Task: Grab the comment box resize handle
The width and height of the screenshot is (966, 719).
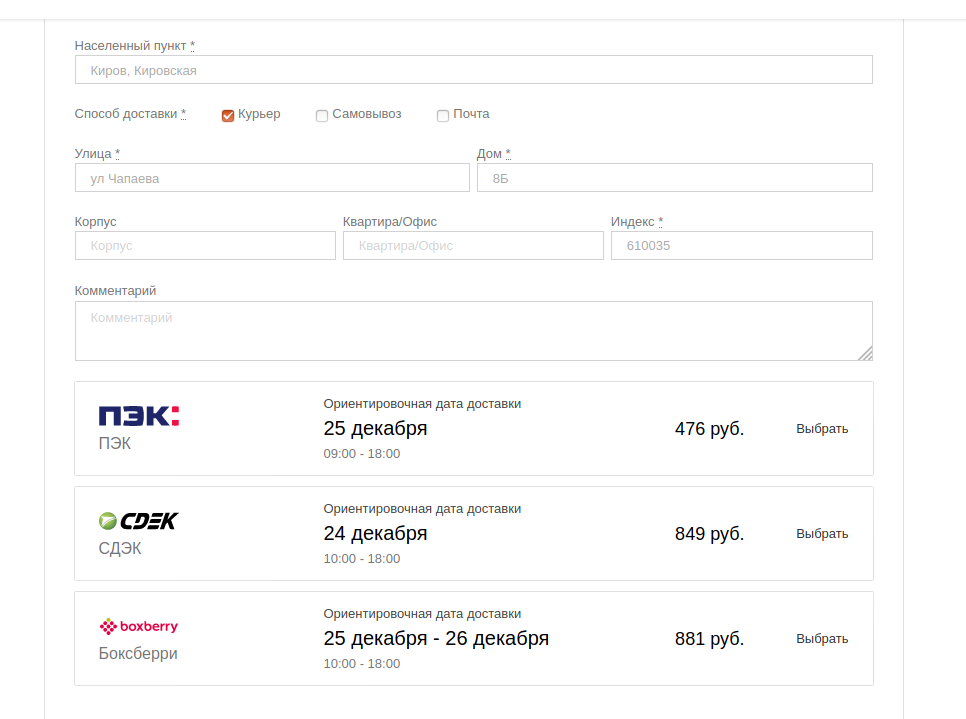Action: pos(865,353)
